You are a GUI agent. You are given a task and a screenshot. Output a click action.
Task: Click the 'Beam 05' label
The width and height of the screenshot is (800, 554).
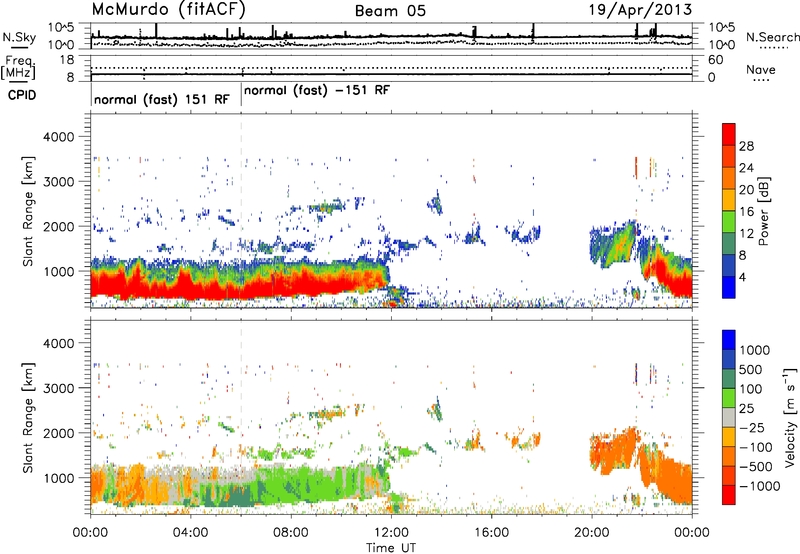coord(390,11)
